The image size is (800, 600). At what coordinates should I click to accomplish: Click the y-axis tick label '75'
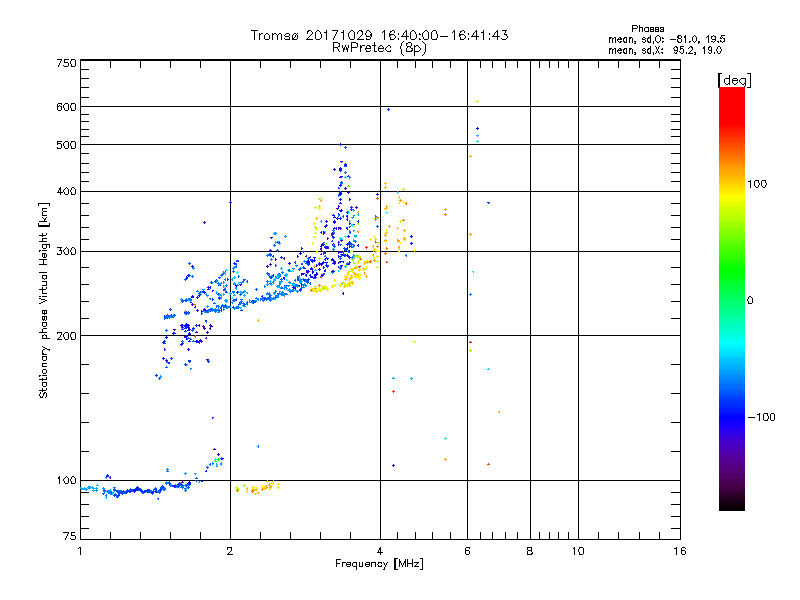[70, 536]
